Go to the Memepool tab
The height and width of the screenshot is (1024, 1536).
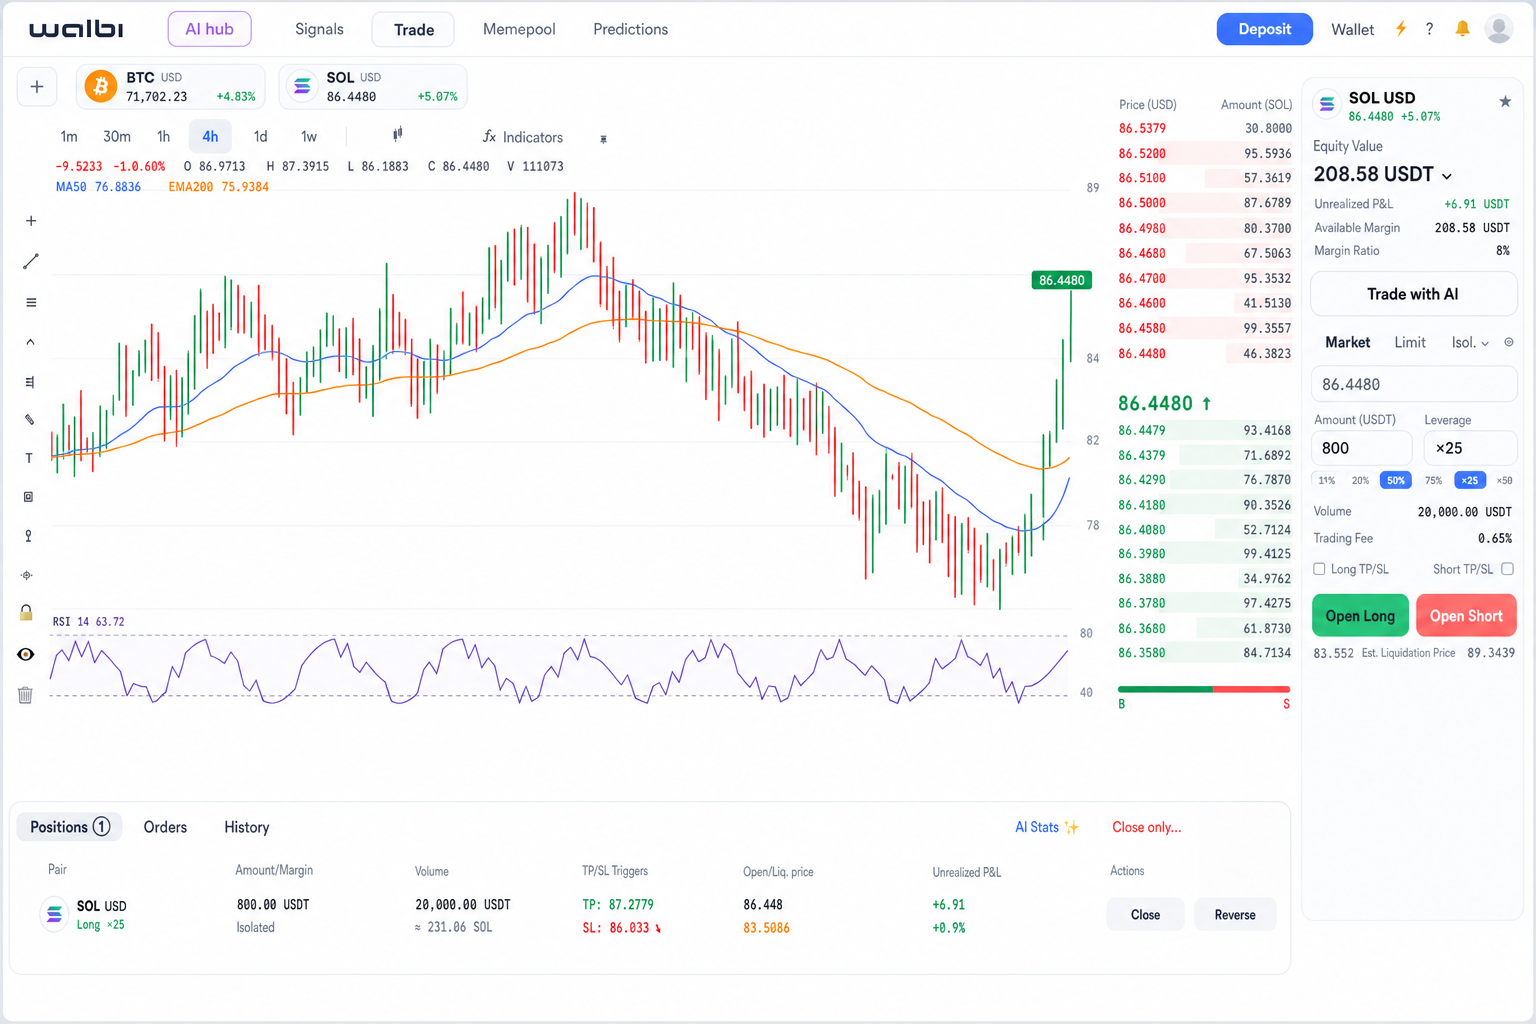pos(519,29)
